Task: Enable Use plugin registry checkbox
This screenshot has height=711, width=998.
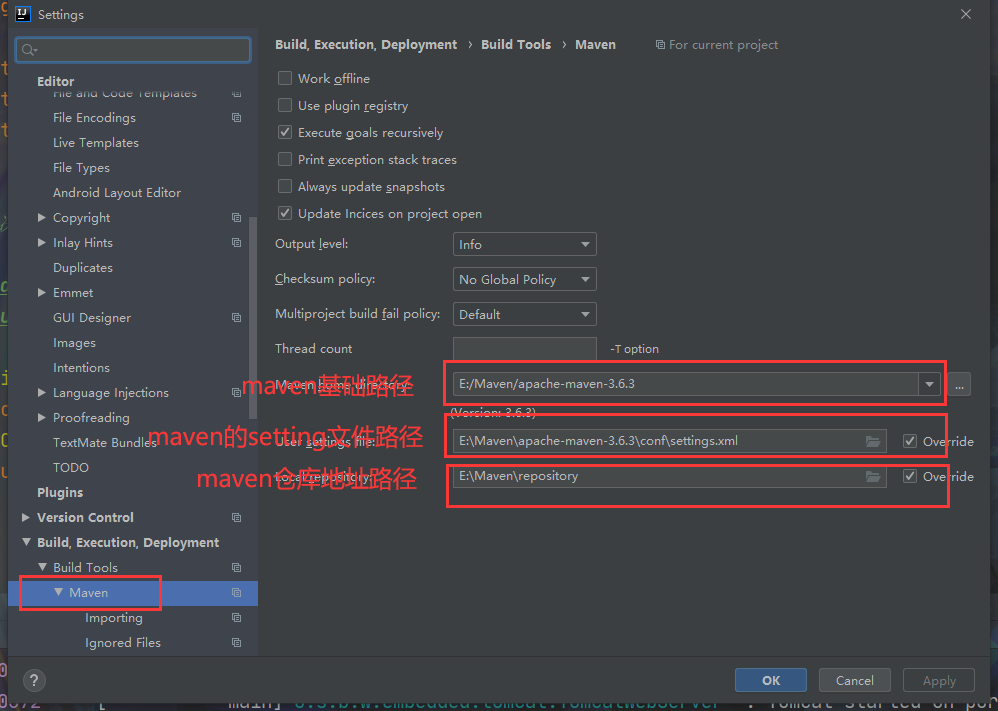Action: click(x=285, y=106)
